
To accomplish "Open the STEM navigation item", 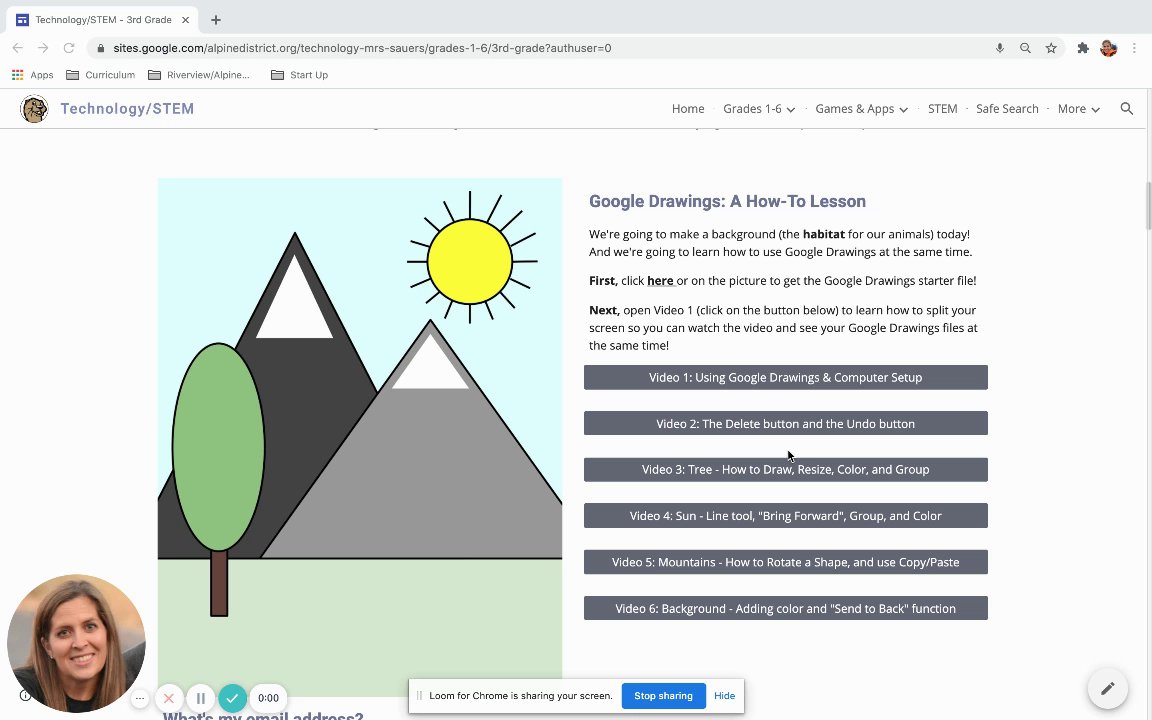I will coord(942,109).
